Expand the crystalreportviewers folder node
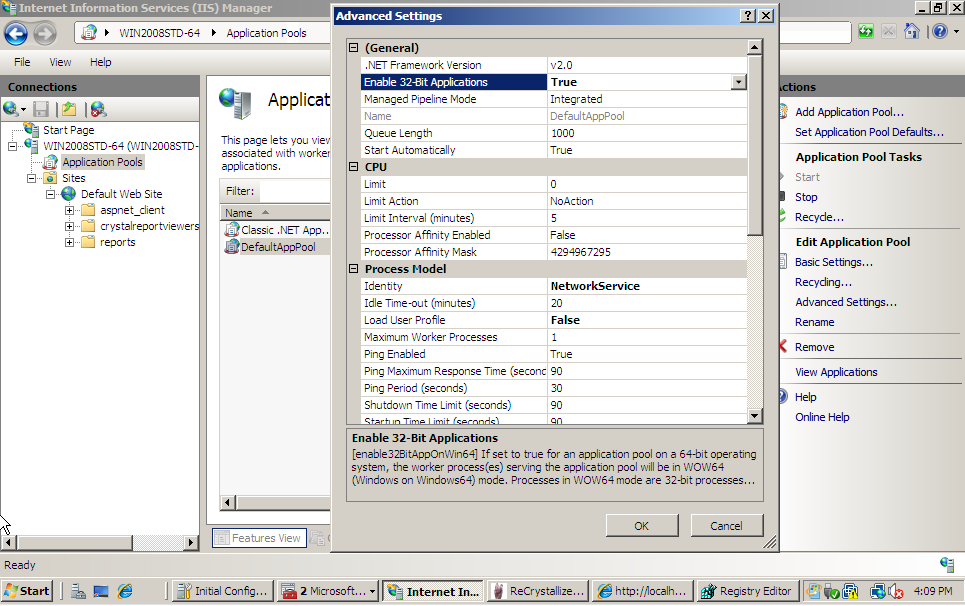 click(x=70, y=226)
